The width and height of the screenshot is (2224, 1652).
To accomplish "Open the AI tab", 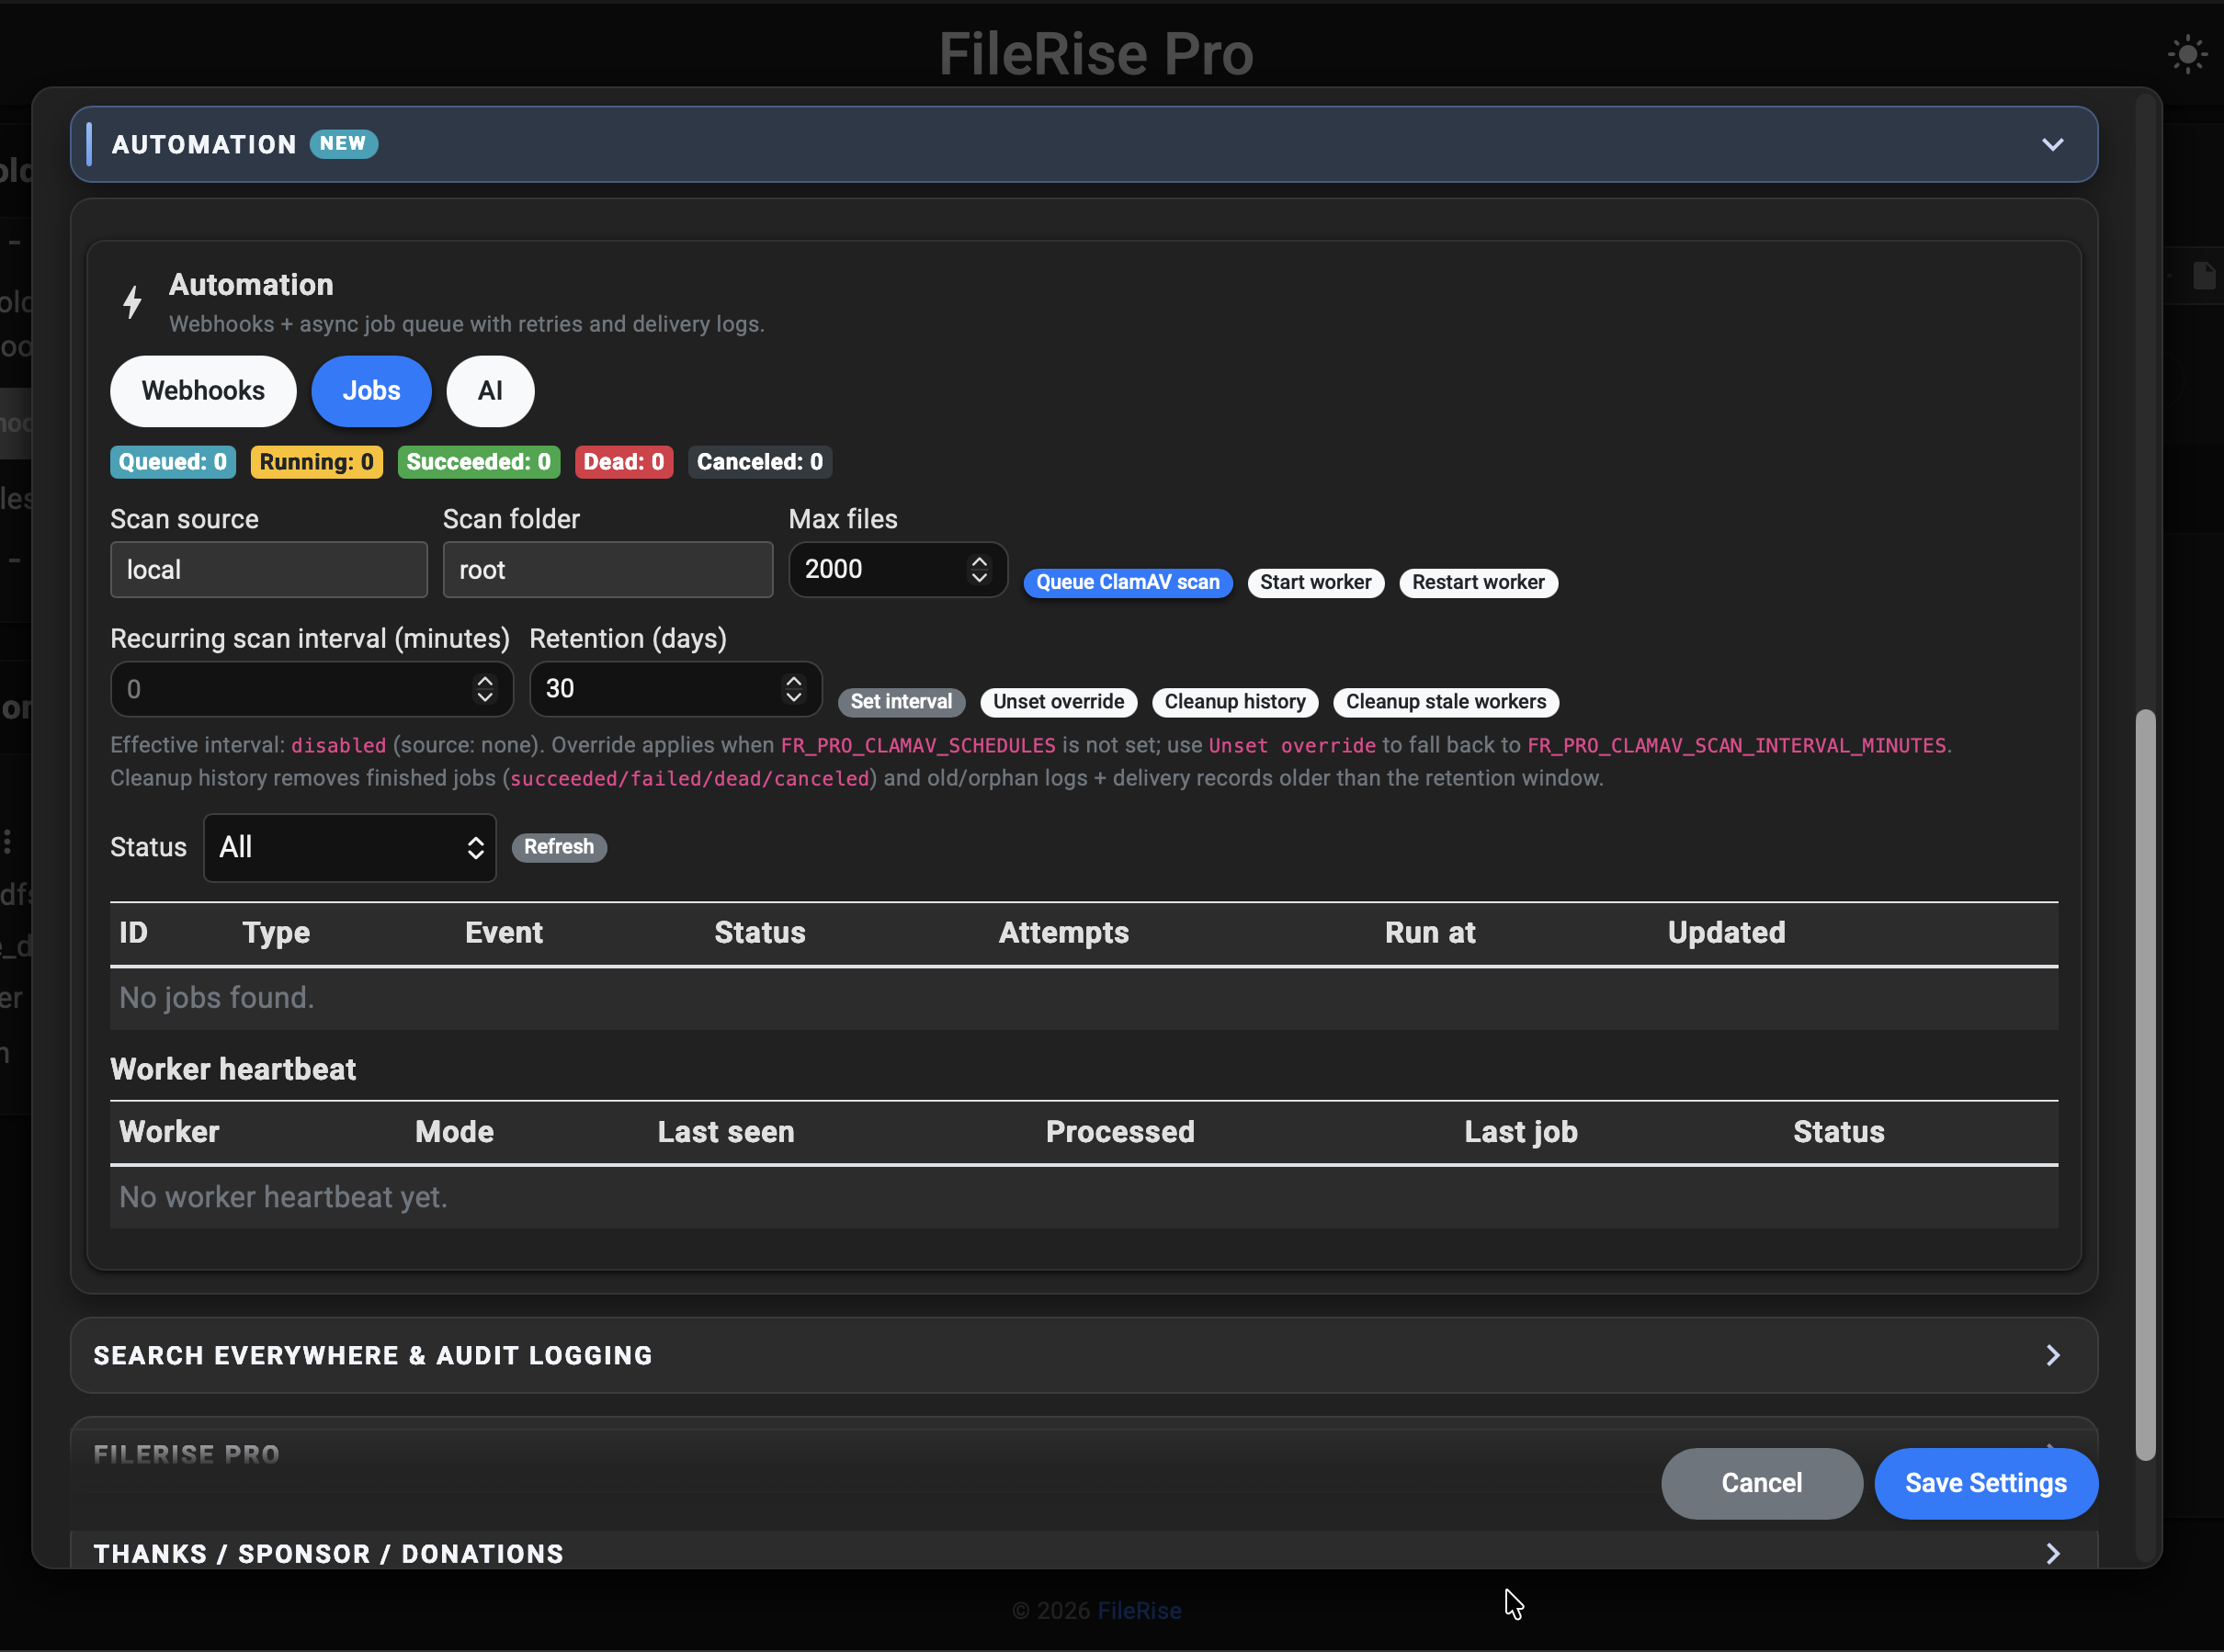I will (x=489, y=391).
